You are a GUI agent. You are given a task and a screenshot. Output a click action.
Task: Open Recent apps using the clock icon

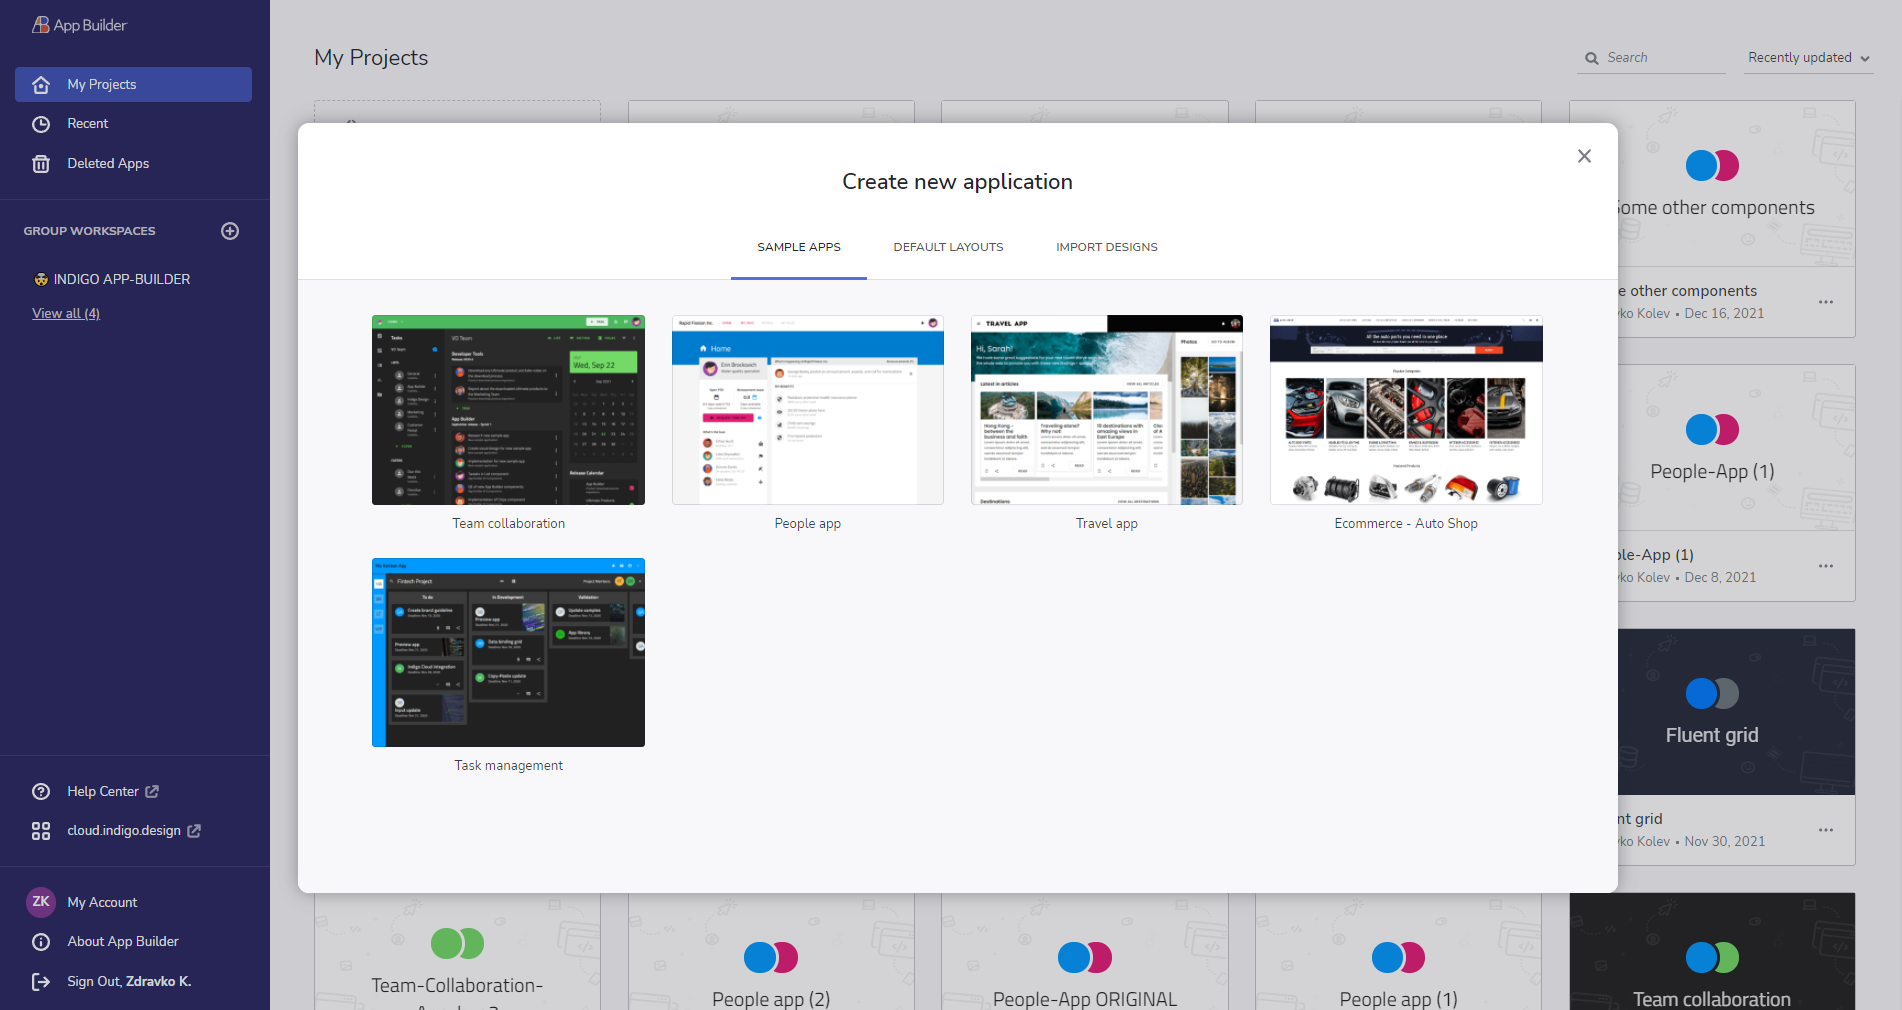[41, 123]
